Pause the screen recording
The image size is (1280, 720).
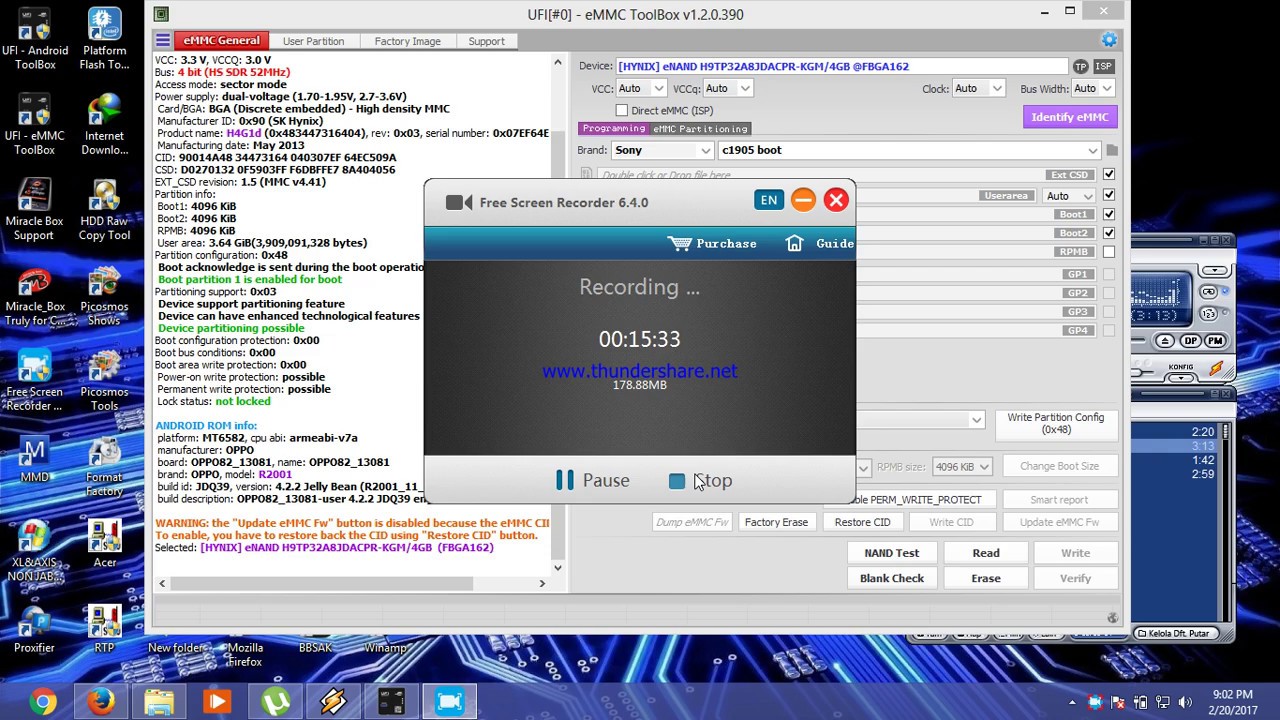pos(593,481)
